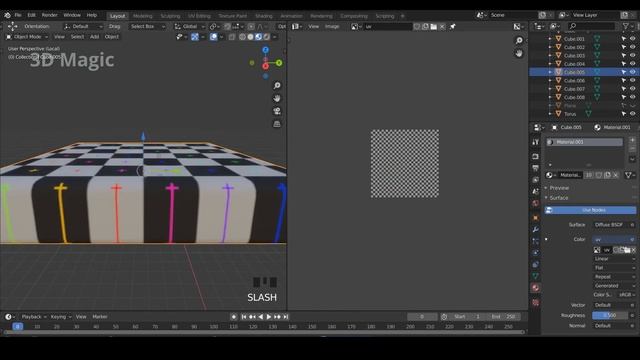The height and width of the screenshot is (360, 640).
Task: Expand the Preview panel
Action: click(x=559, y=188)
